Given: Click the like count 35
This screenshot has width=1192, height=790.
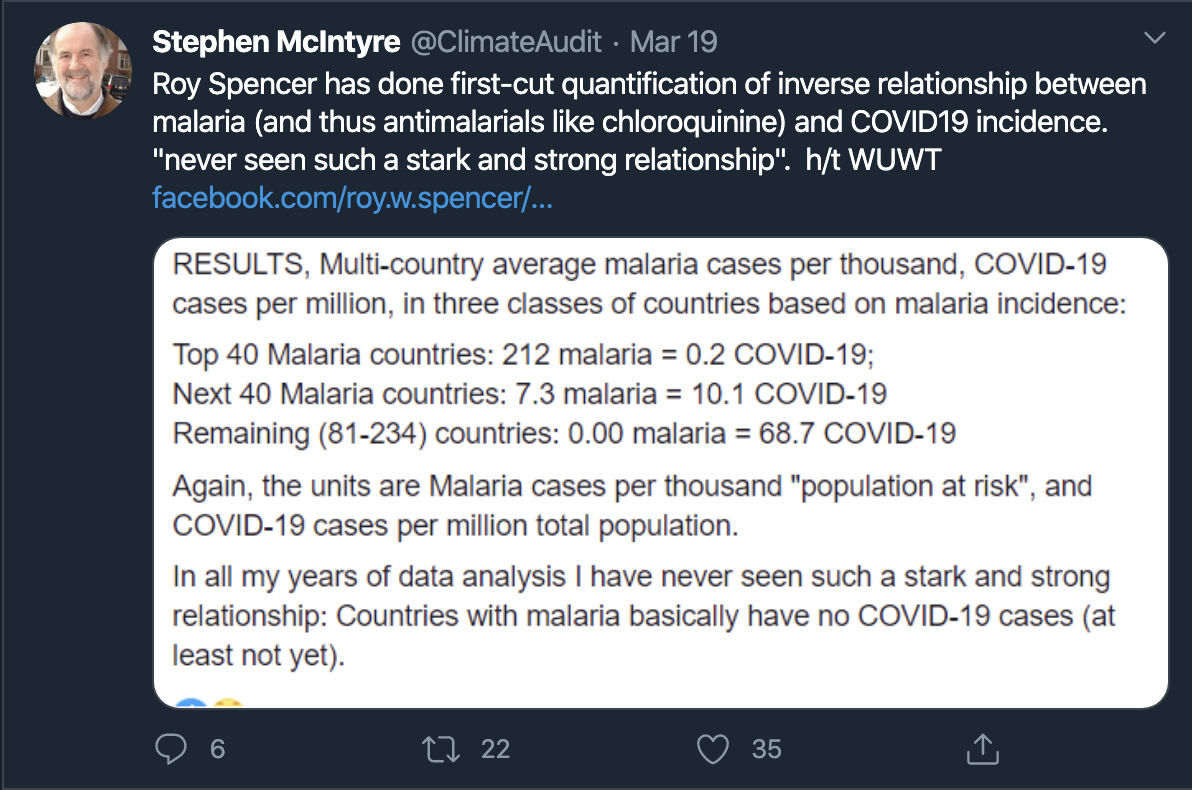Looking at the screenshot, I should (766, 749).
